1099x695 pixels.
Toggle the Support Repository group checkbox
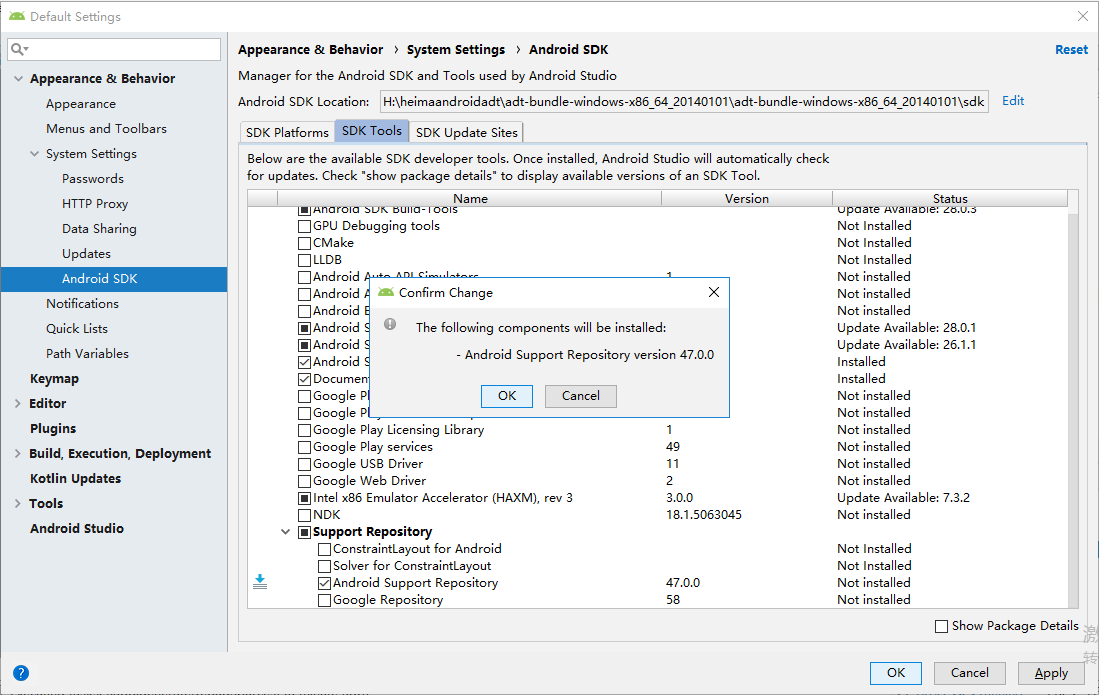pos(304,532)
